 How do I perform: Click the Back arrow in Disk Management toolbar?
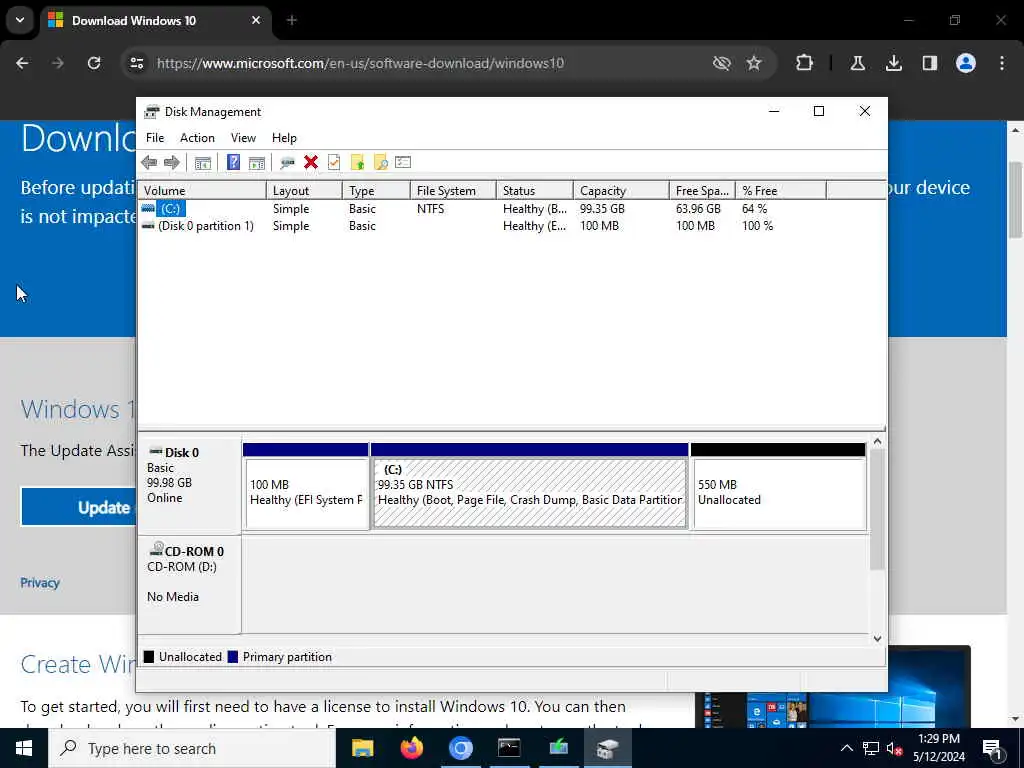(149, 163)
